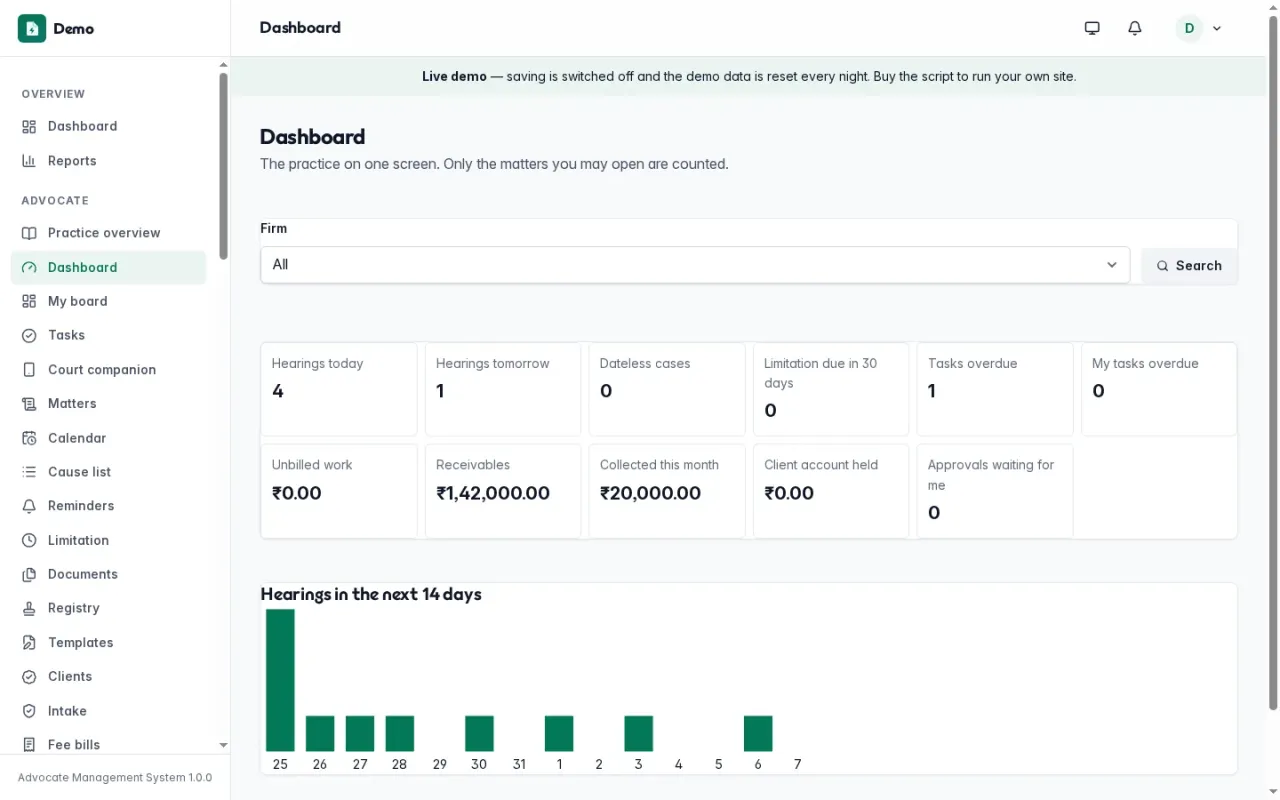1280x800 pixels.
Task: Click the Limitation clock icon
Action: 29,540
